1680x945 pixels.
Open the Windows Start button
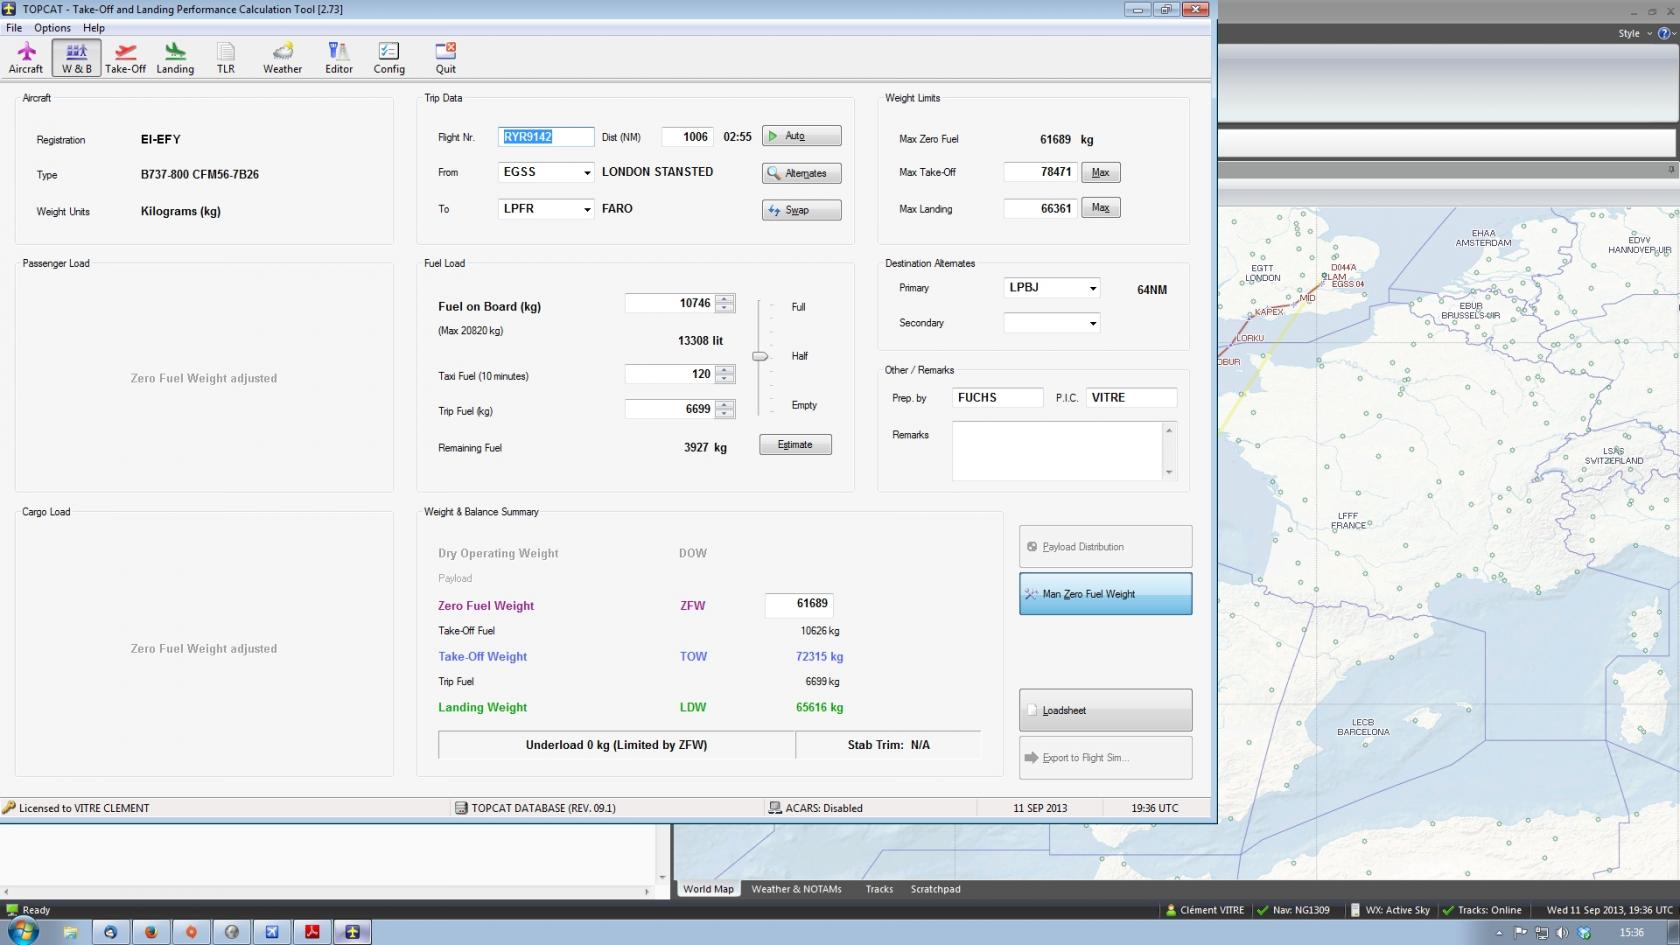click(22, 932)
